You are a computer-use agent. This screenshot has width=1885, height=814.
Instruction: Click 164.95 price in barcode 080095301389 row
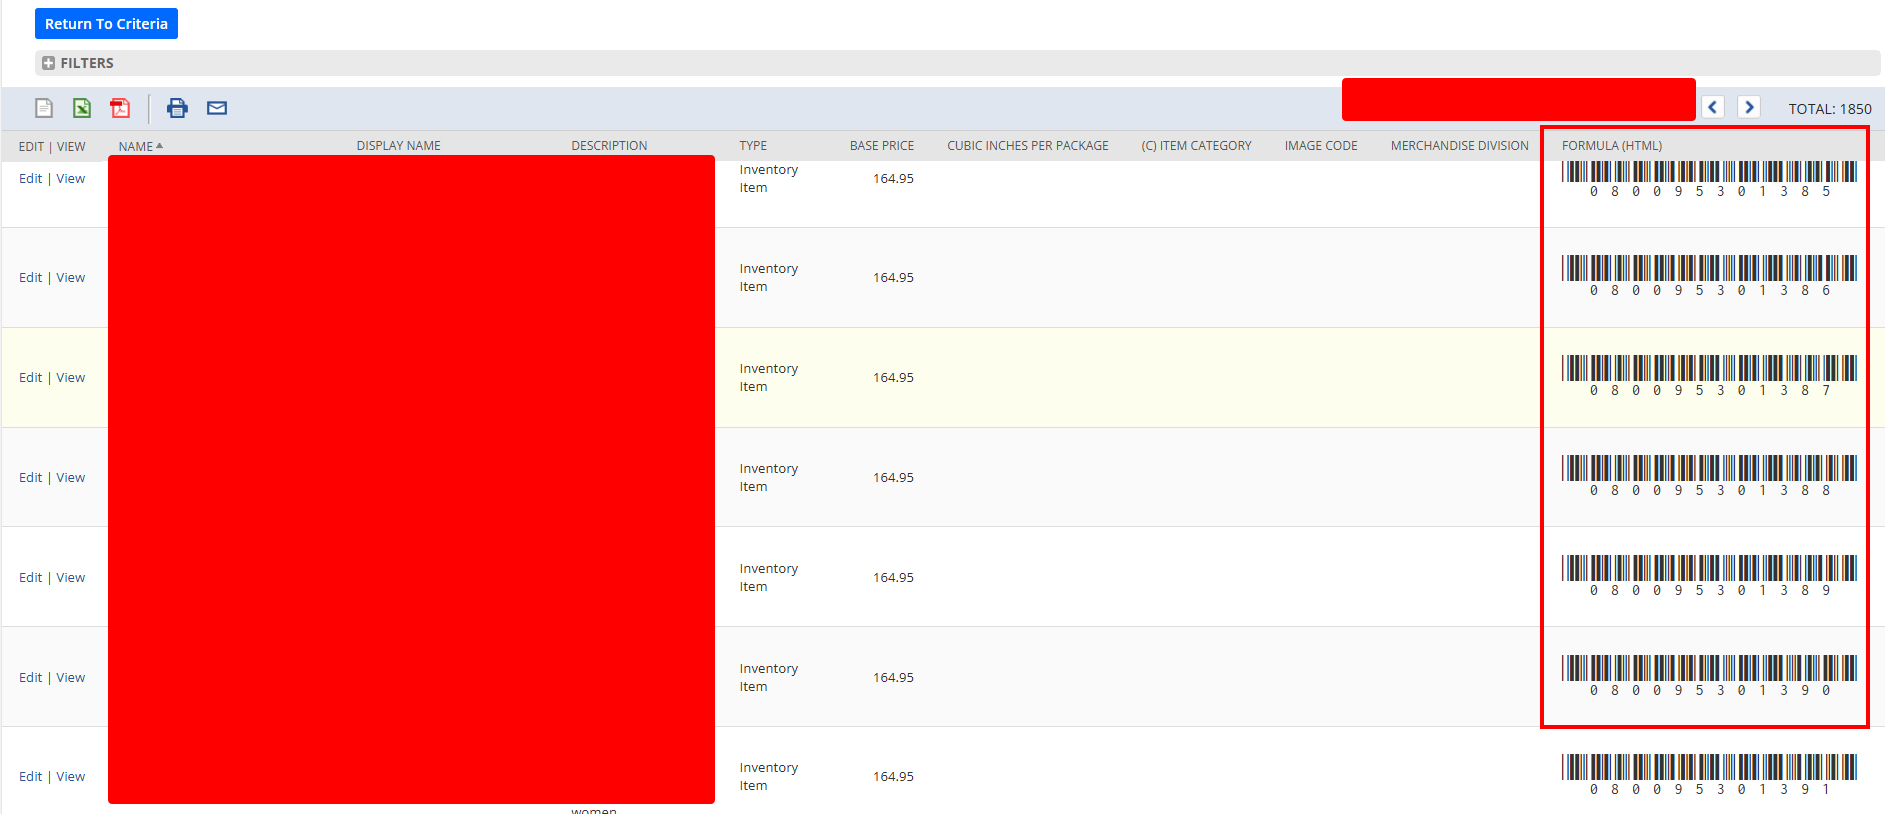[x=893, y=578]
